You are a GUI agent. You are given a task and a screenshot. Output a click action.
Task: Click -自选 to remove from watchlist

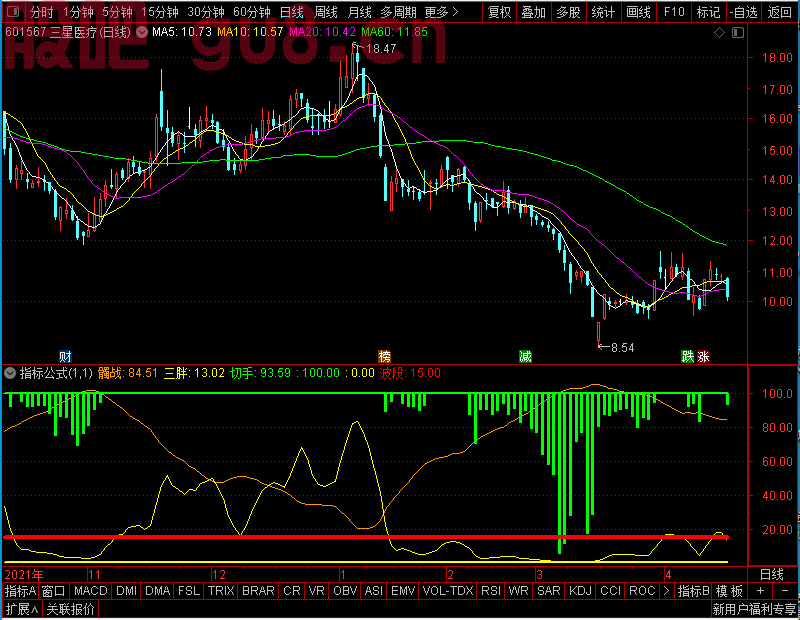(x=744, y=12)
